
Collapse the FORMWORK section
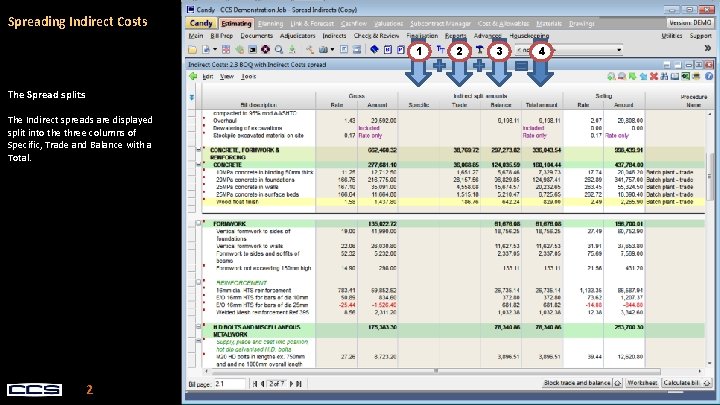(198, 224)
